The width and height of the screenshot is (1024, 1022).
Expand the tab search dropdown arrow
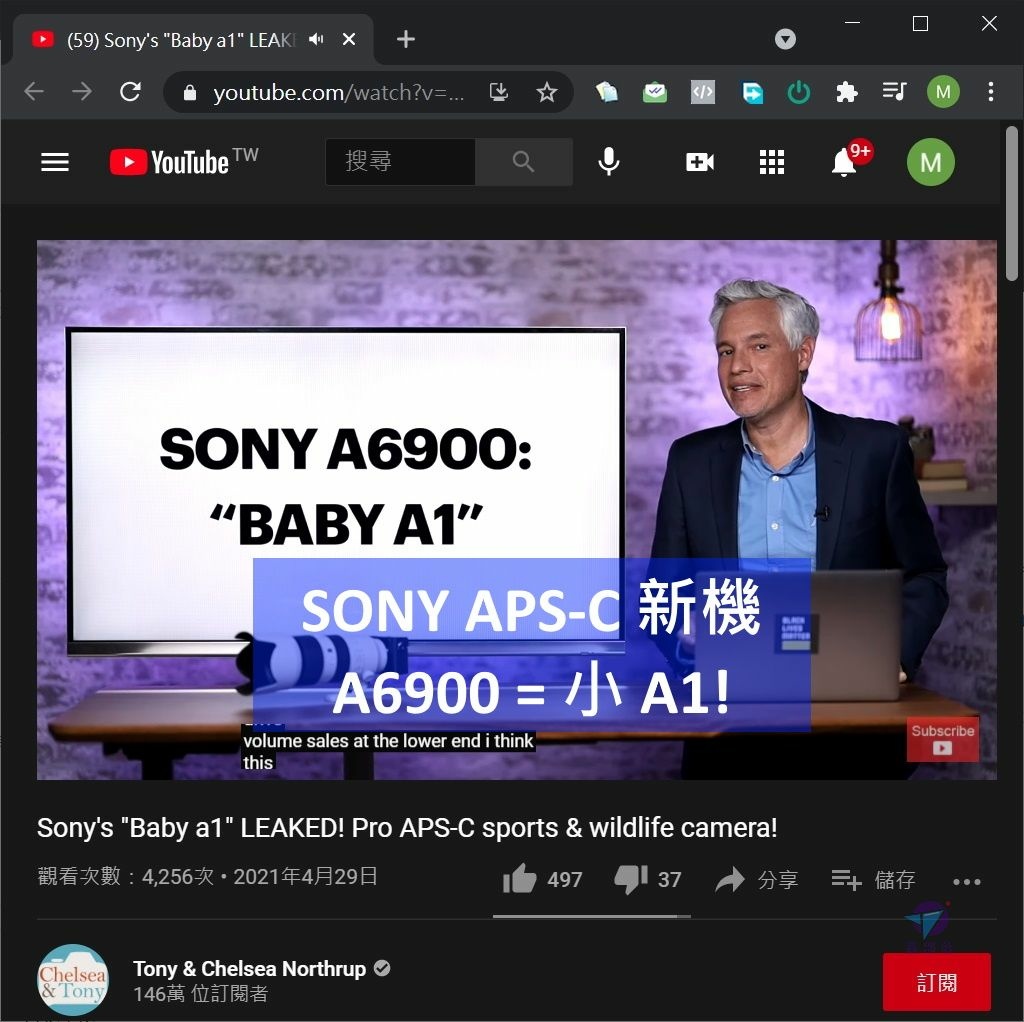click(x=785, y=39)
